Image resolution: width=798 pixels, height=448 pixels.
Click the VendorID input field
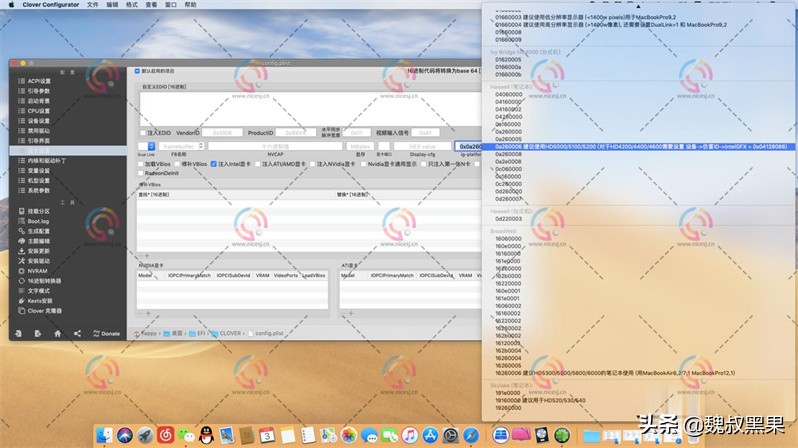[x=222, y=133]
